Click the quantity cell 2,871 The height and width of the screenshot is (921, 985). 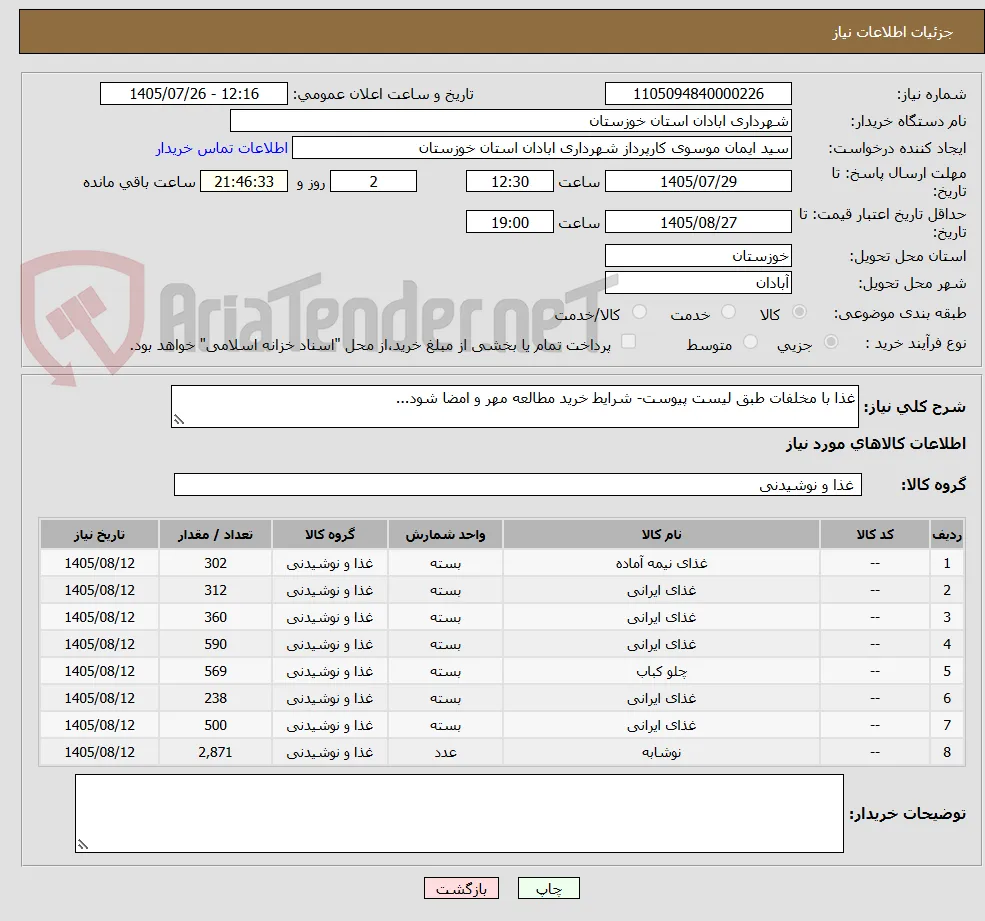point(215,753)
